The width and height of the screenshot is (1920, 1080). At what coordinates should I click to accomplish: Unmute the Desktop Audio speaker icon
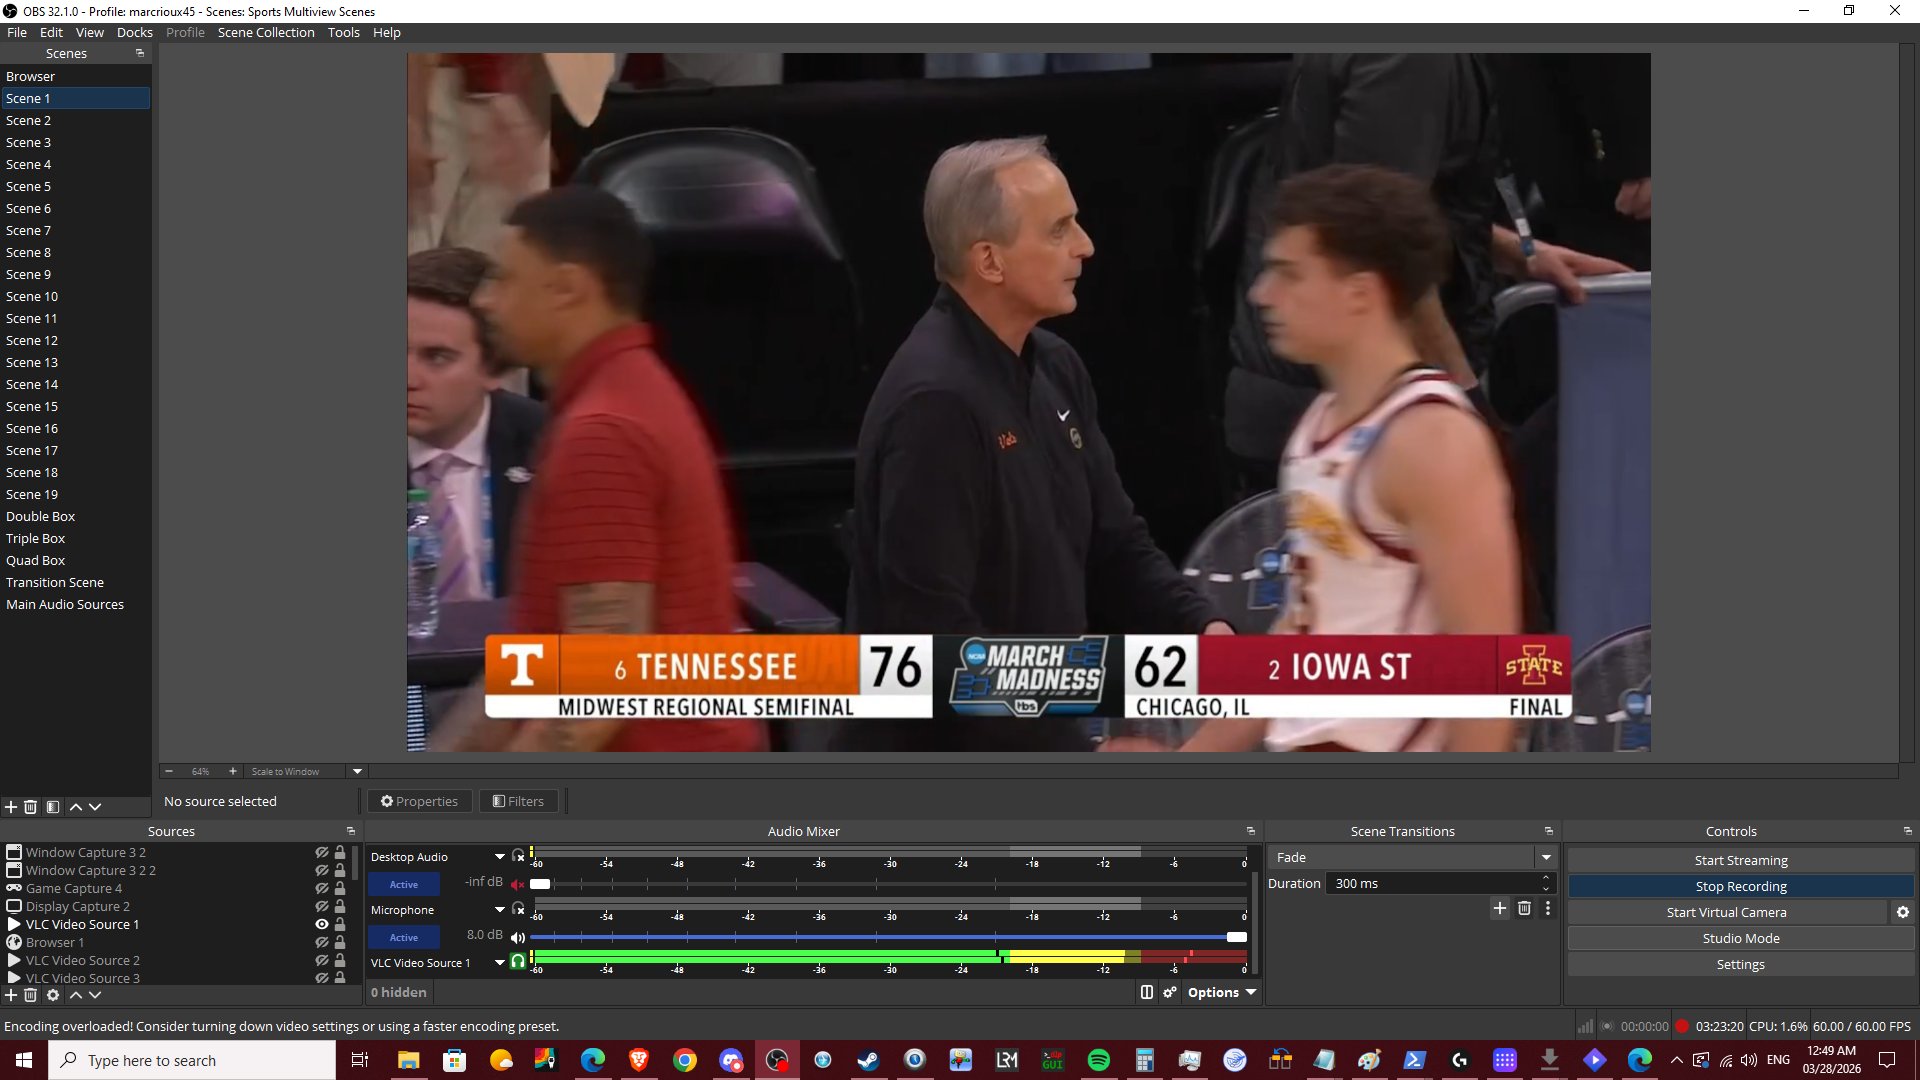point(517,884)
